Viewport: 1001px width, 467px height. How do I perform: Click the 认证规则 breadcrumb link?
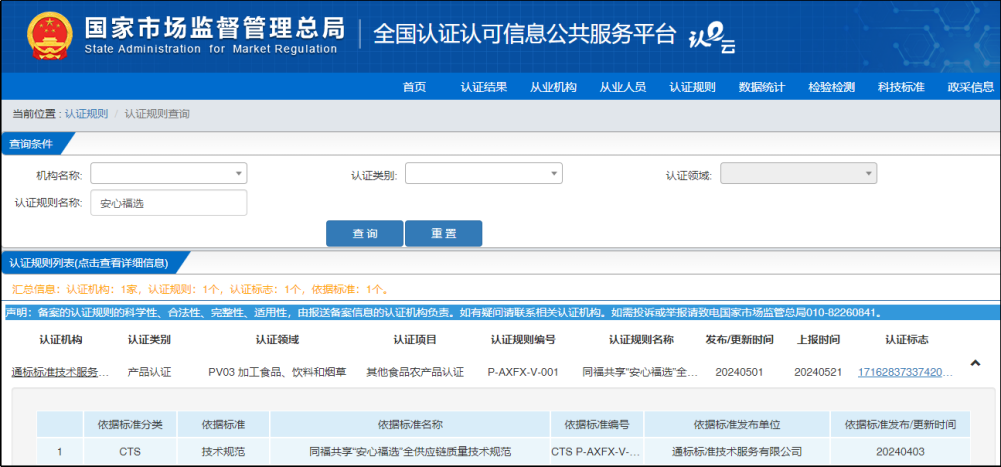(x=86, y=114)
